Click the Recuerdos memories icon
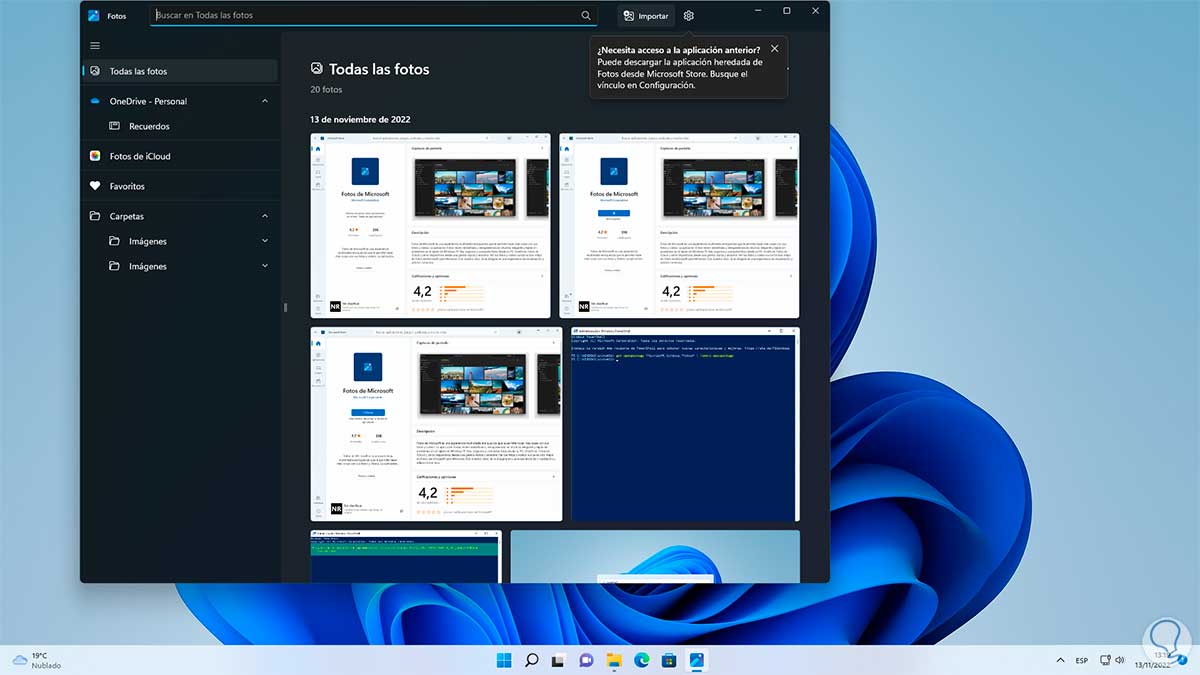This screenshot has height=675, width=1200. click(114, 126)
